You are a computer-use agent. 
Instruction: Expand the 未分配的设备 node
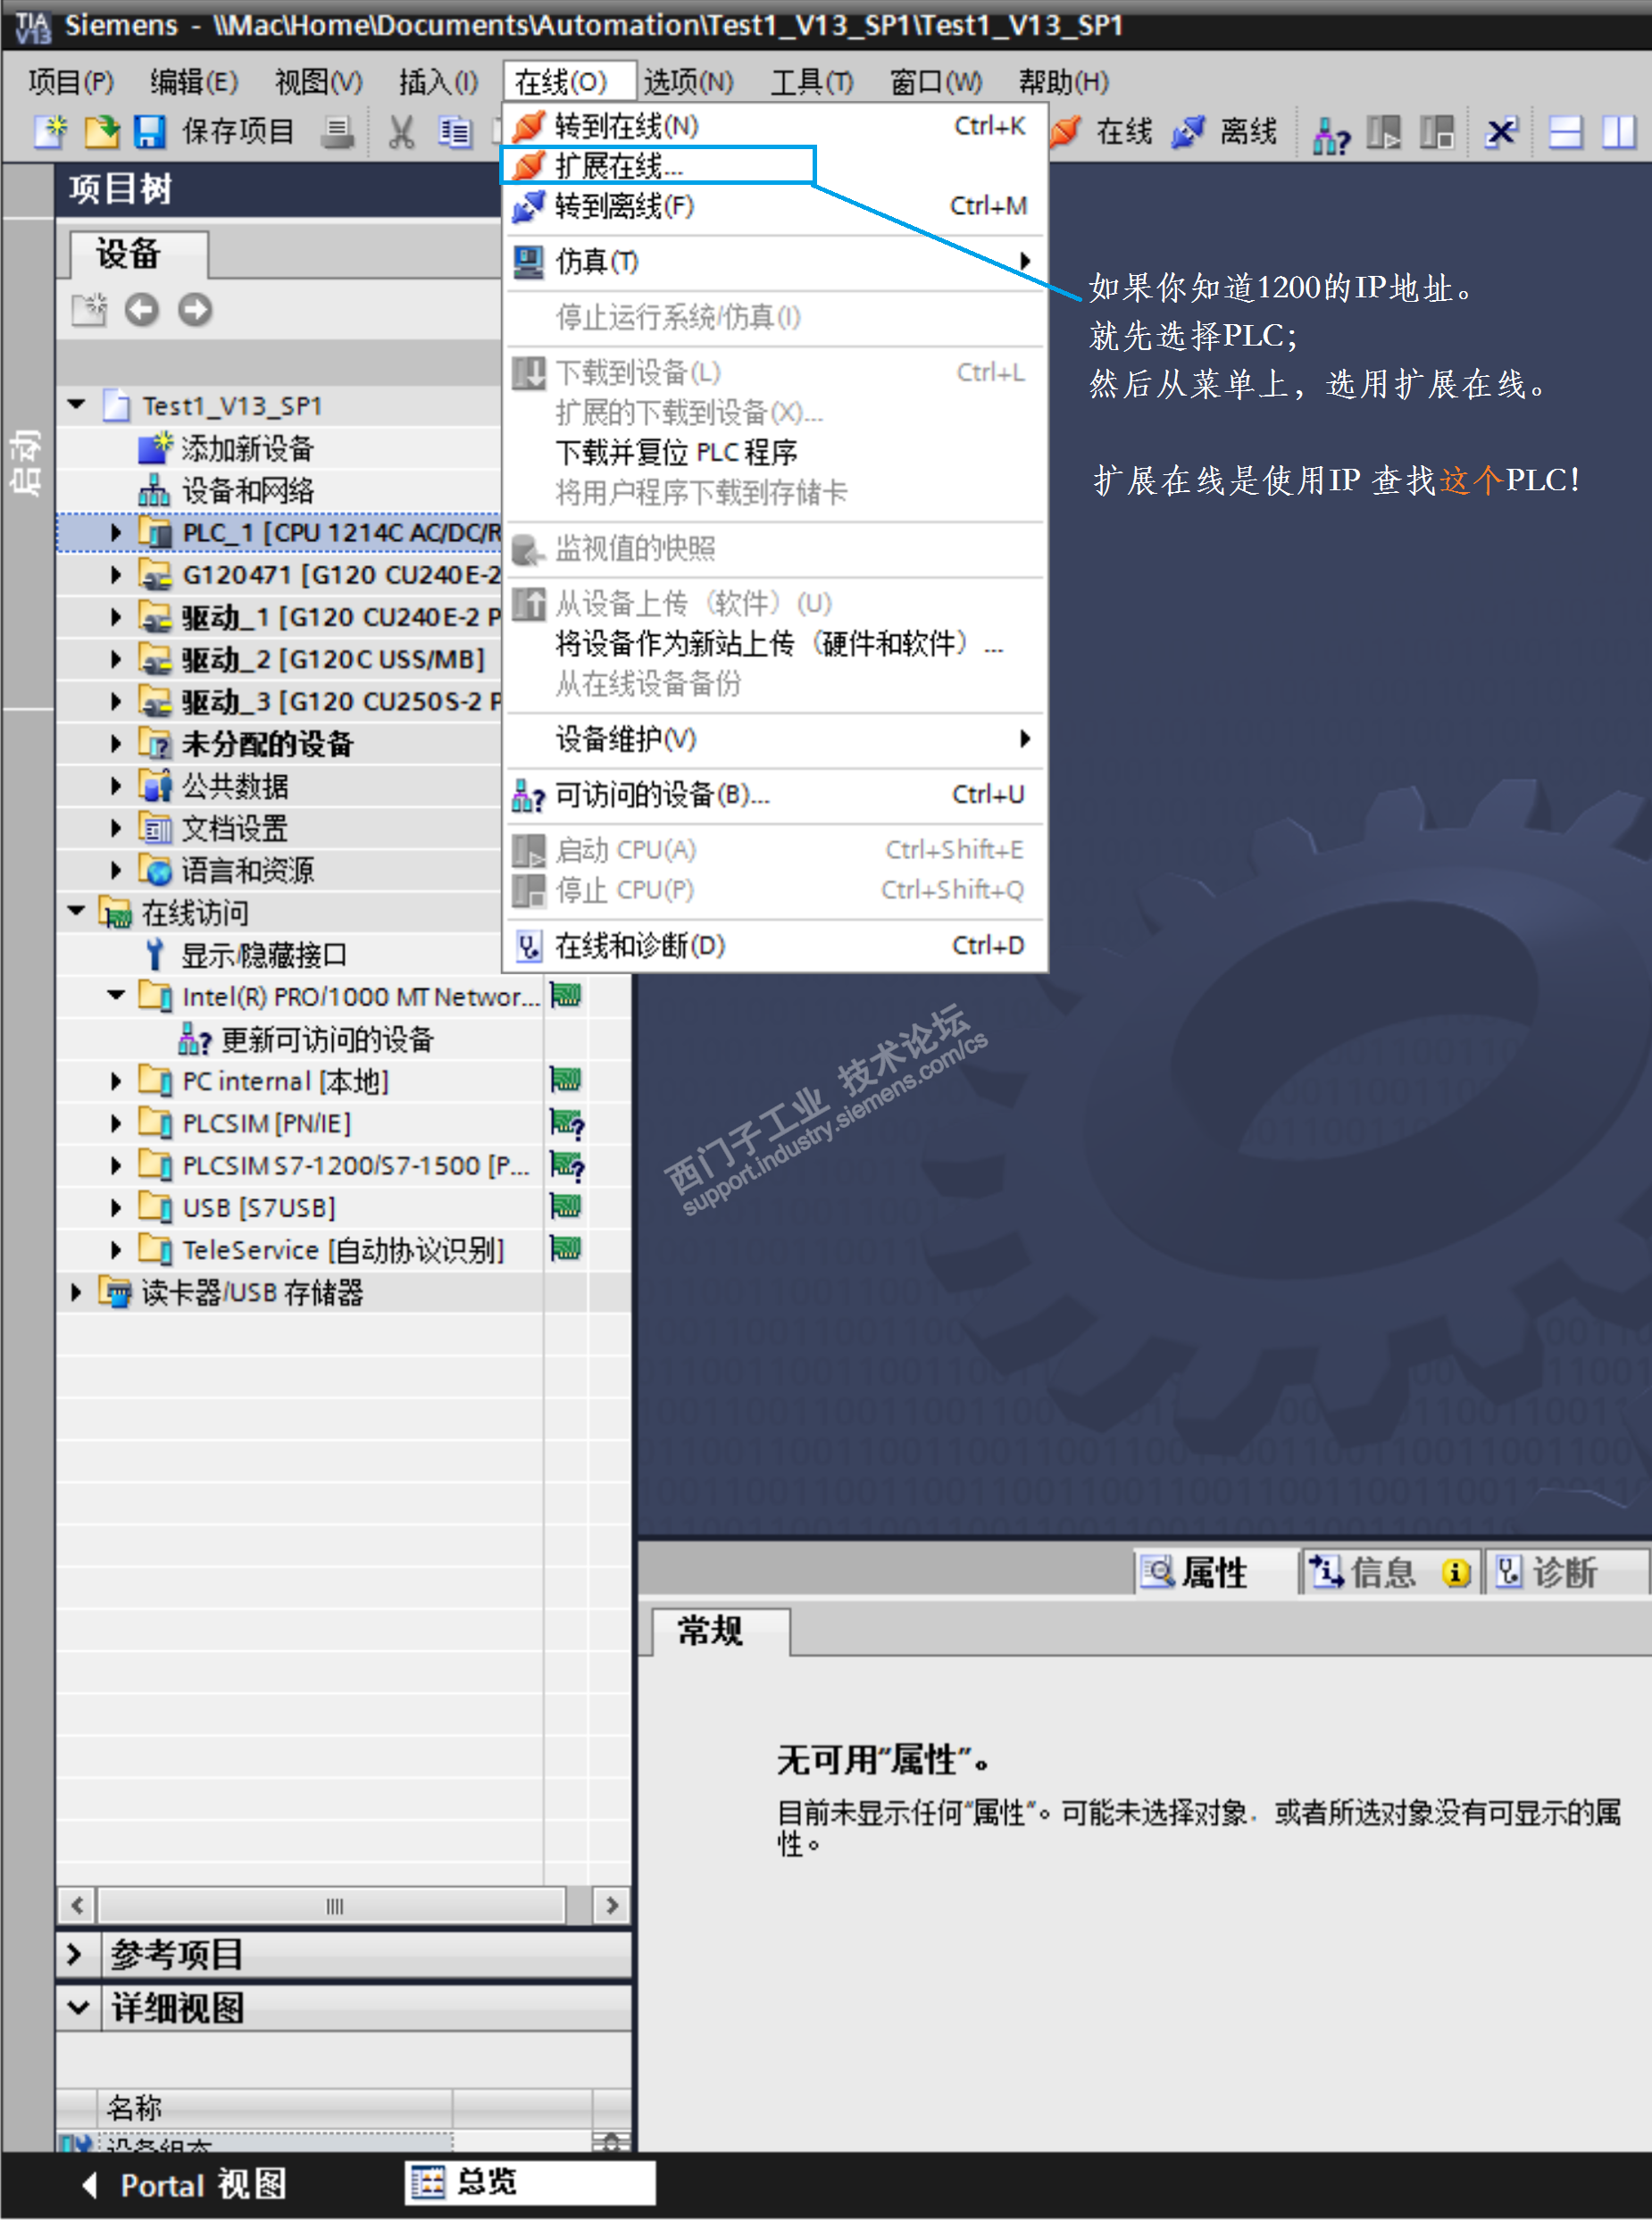(116, 744)
